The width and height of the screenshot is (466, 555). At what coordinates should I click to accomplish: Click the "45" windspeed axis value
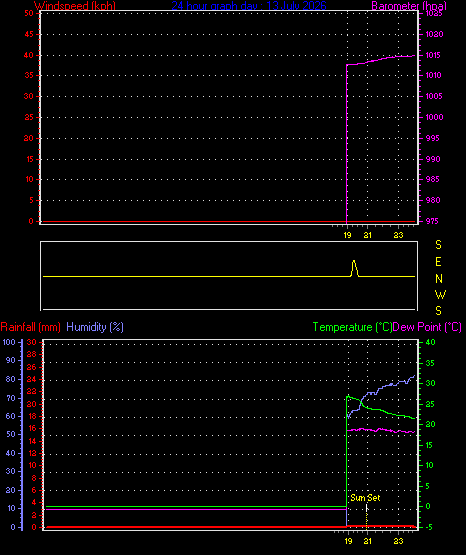pos(29,34)
